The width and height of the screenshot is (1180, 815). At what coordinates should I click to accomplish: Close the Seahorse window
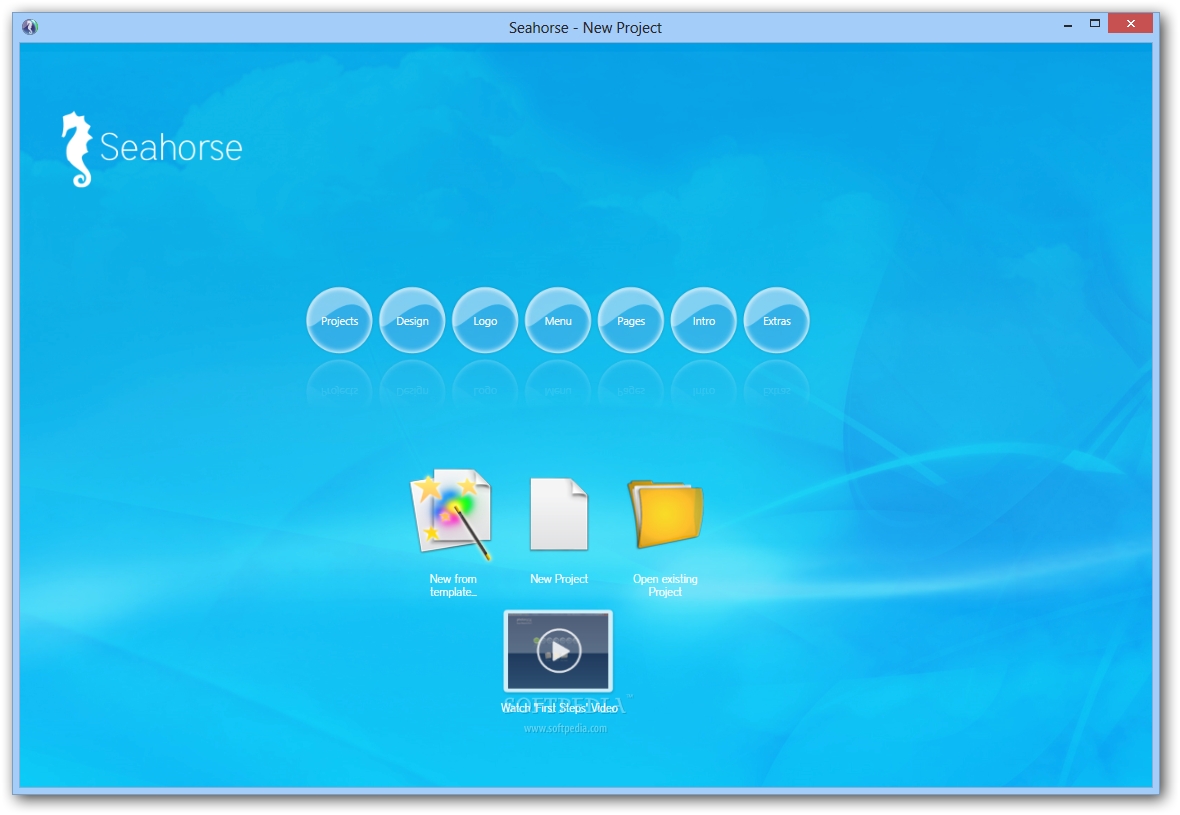[1130, 23]
